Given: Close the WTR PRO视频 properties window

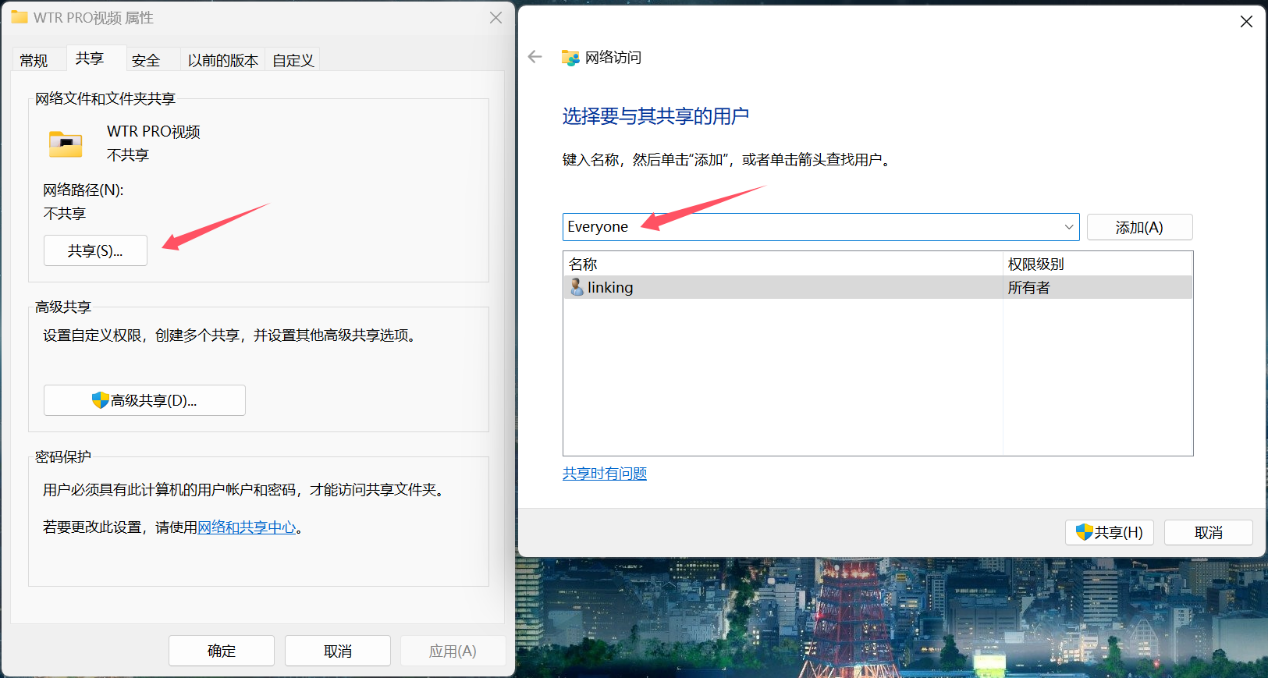Looking at the screenshot, I should (x=495, y=18).
